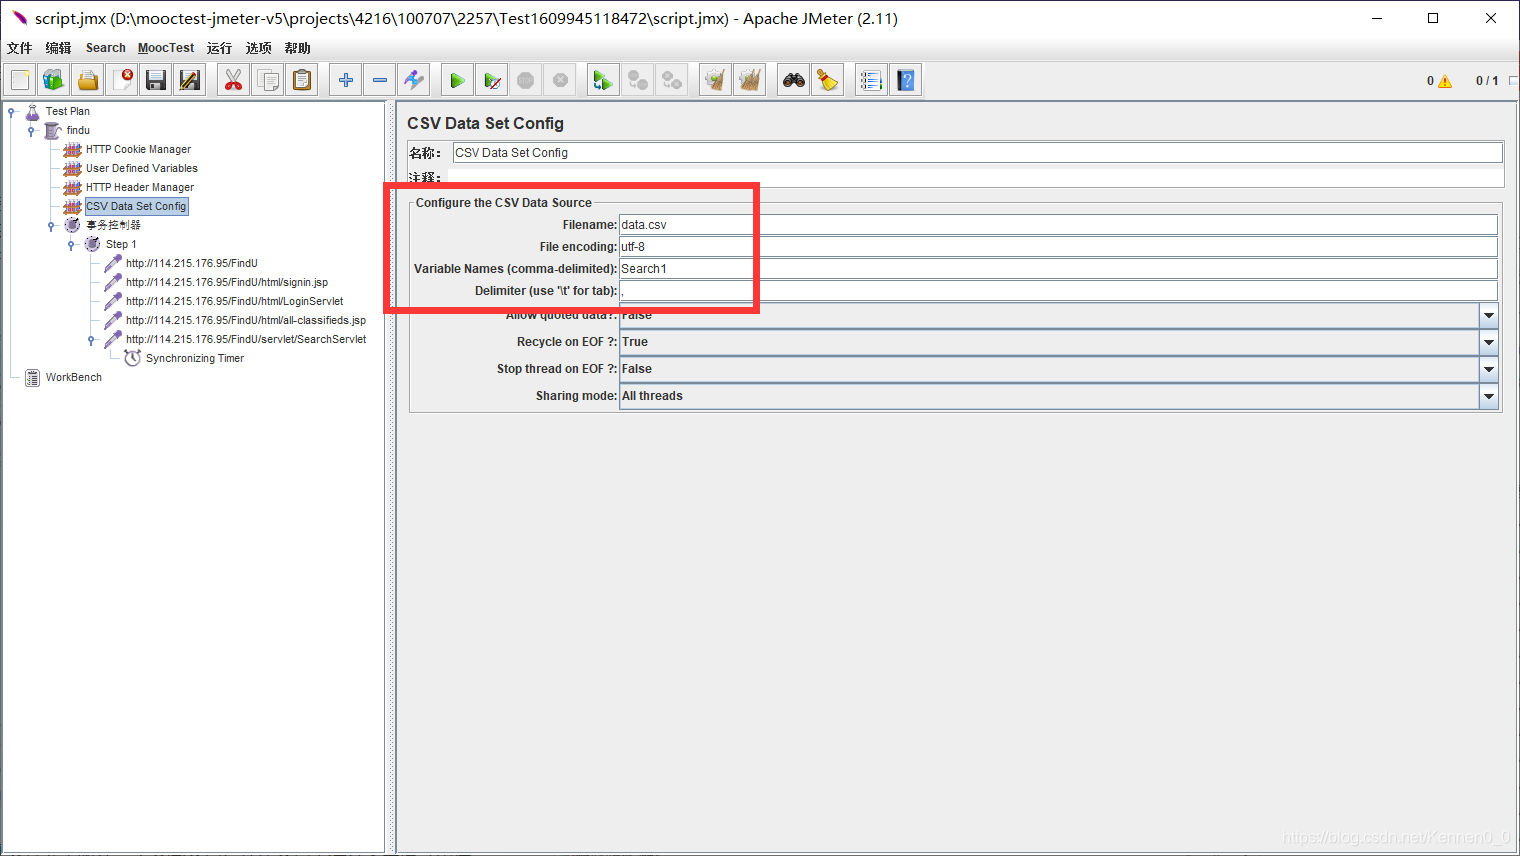Click the Filename field containing data.csv

click(x=1058, y=225)
